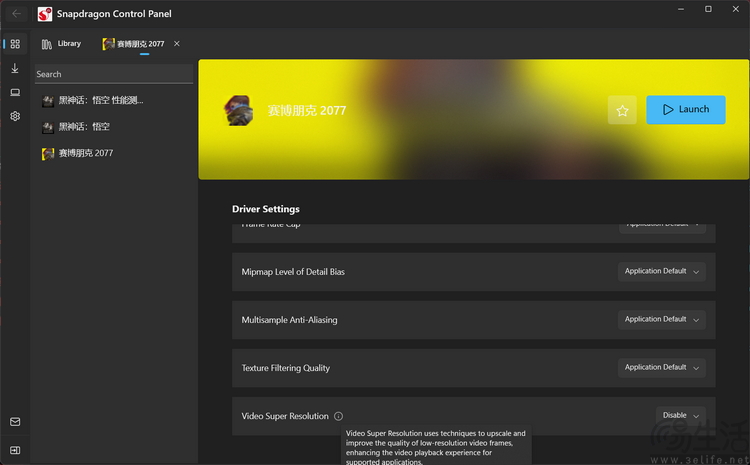Launch 赛博朋克 2077 with Launch button
Viewport: 750px width, 465px height.
(686, 110)
